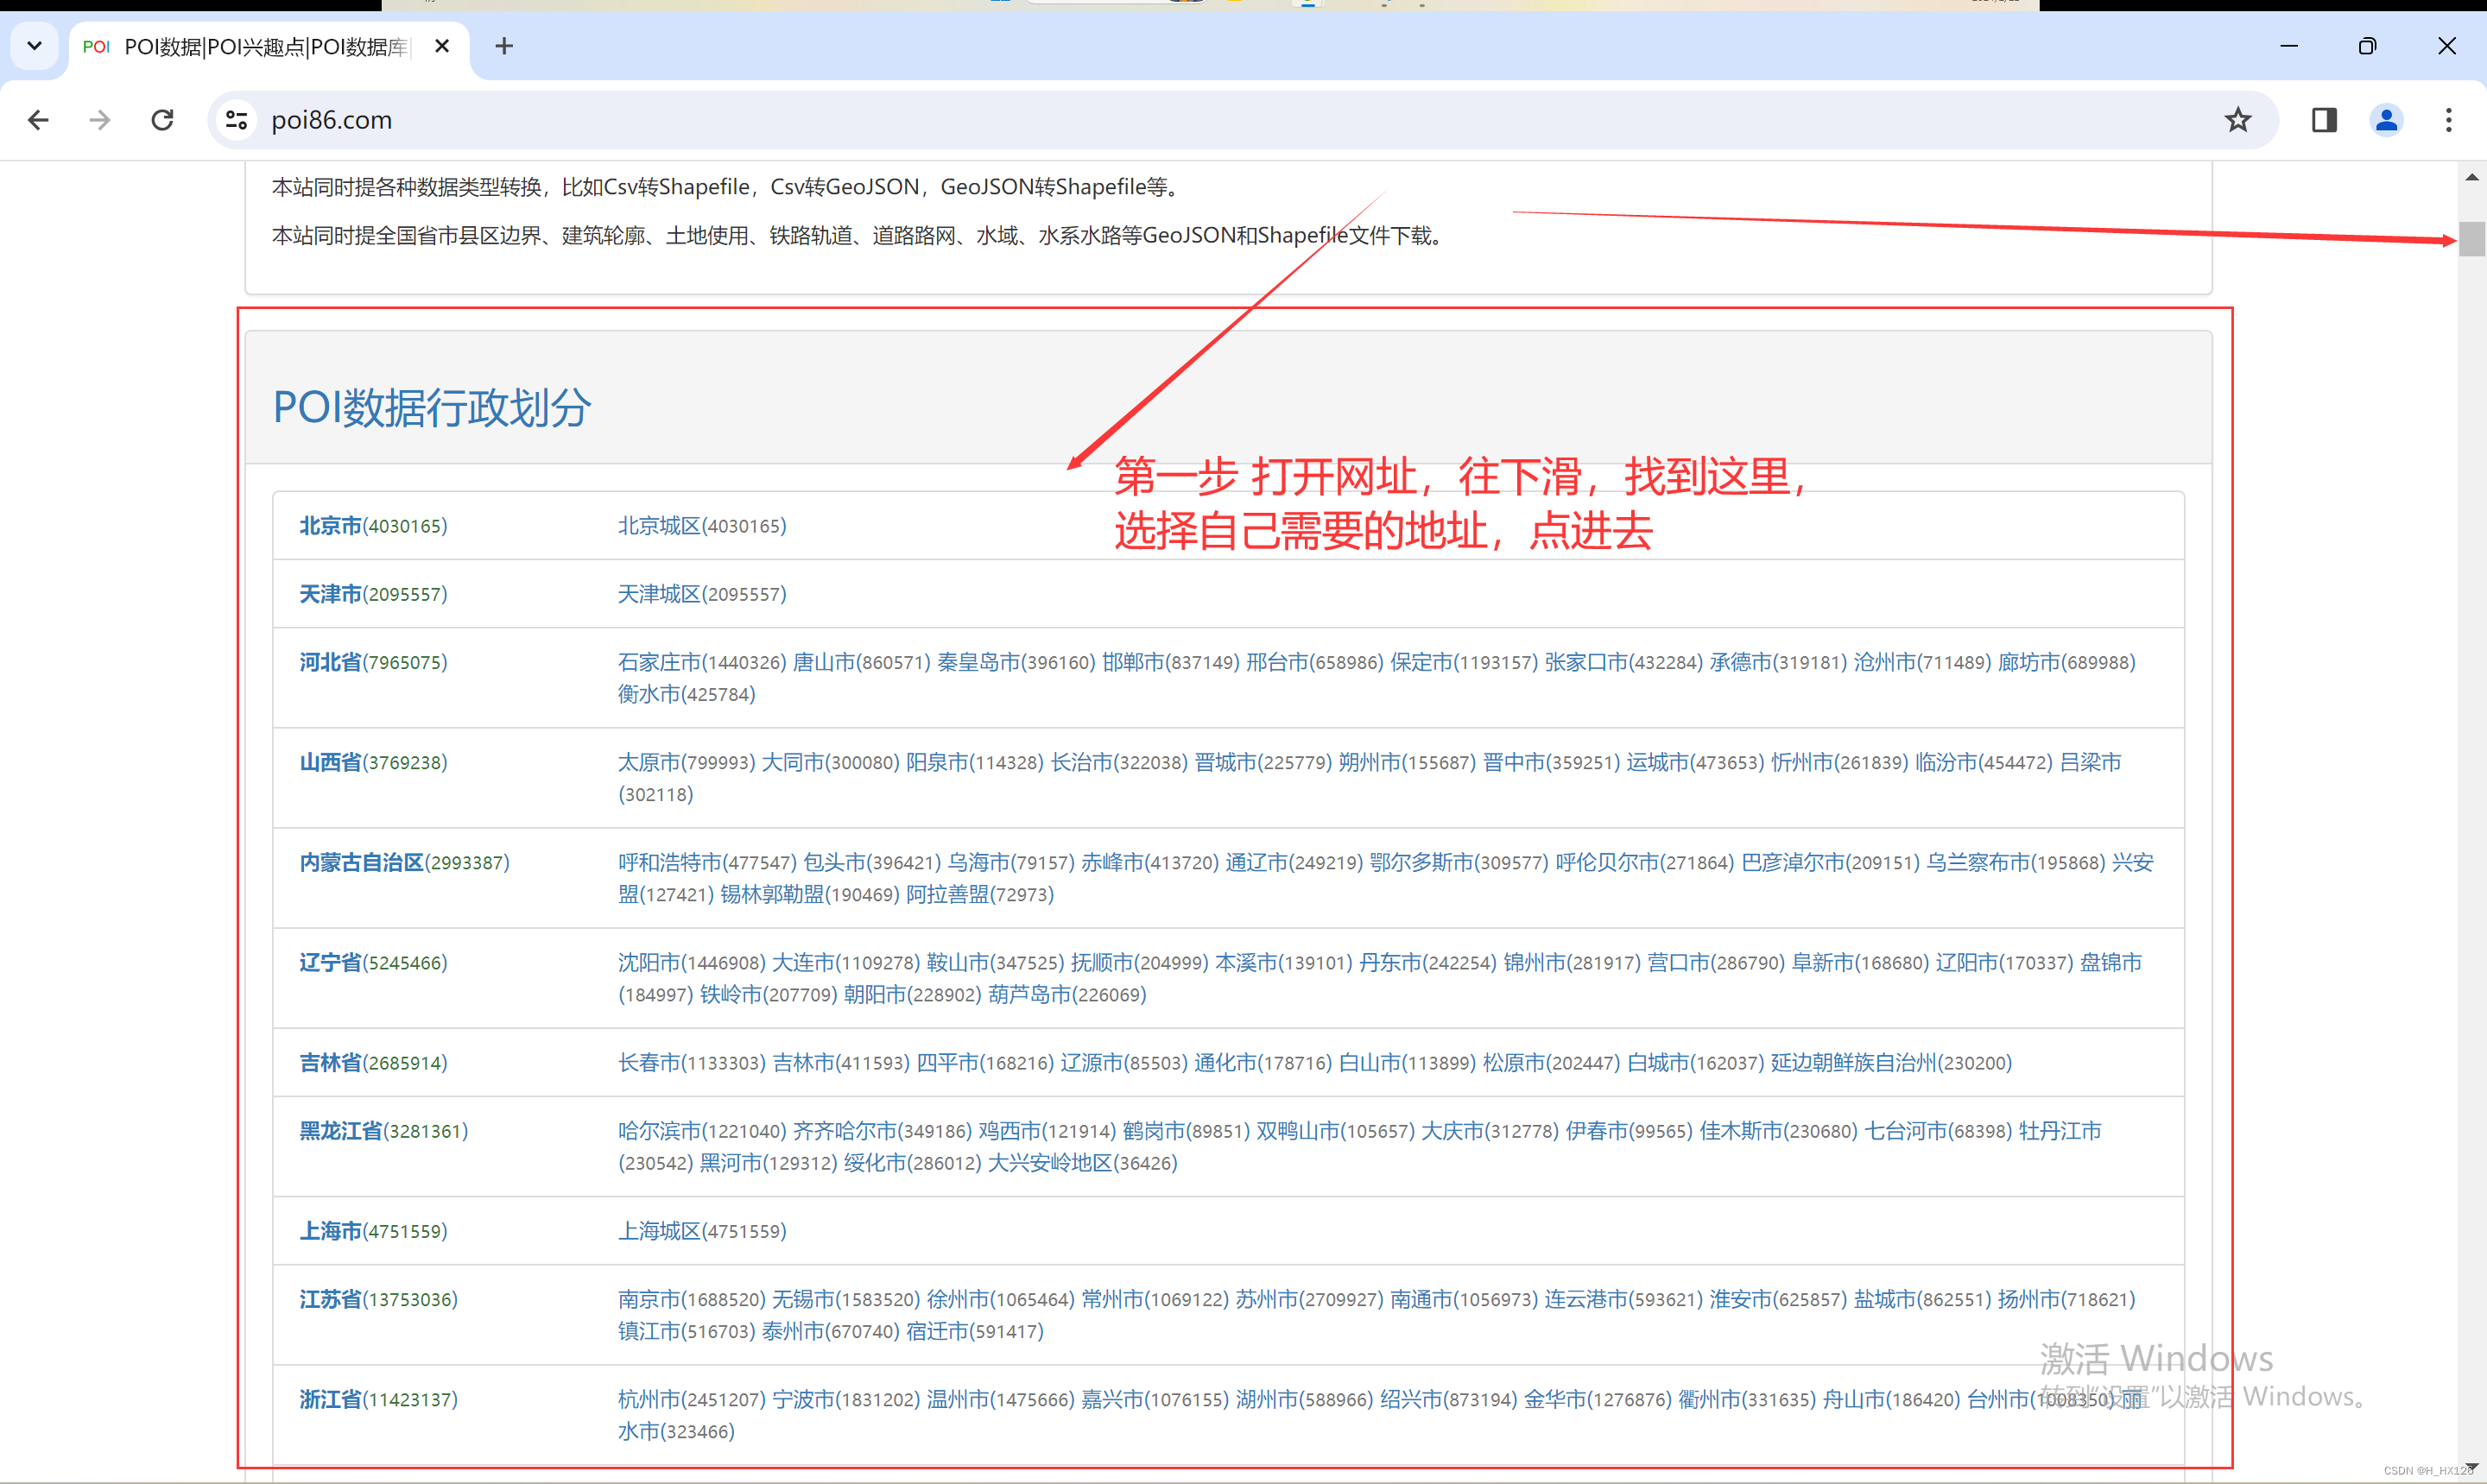Click the browser forward arrow
Viewport: 2487px width, 1484px height.
pyautogui.click(x=100, y=120)
